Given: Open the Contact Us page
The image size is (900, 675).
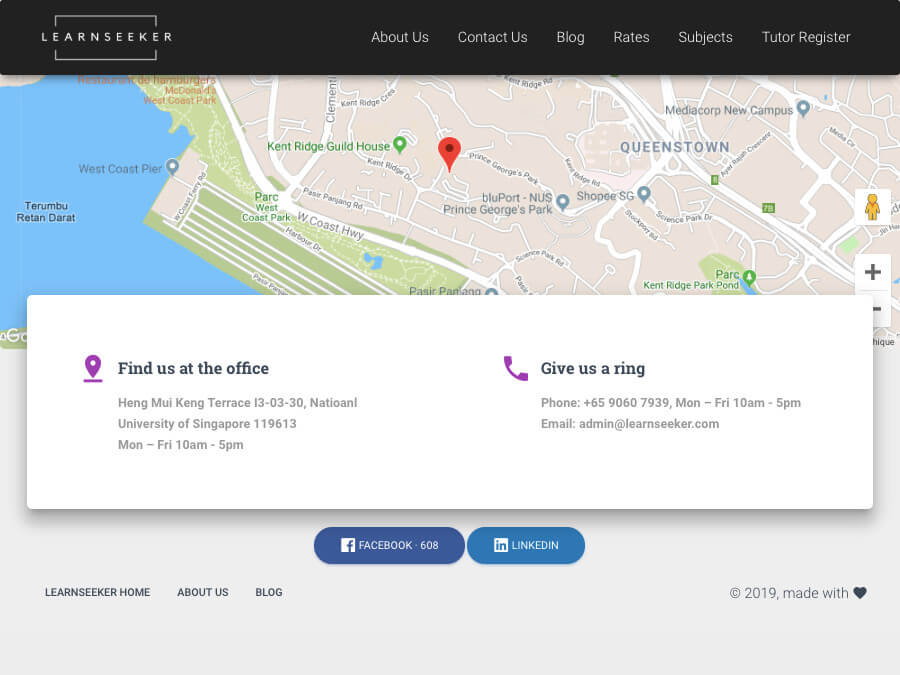Looking at the screenshot, I should click(x=492, y=37).
